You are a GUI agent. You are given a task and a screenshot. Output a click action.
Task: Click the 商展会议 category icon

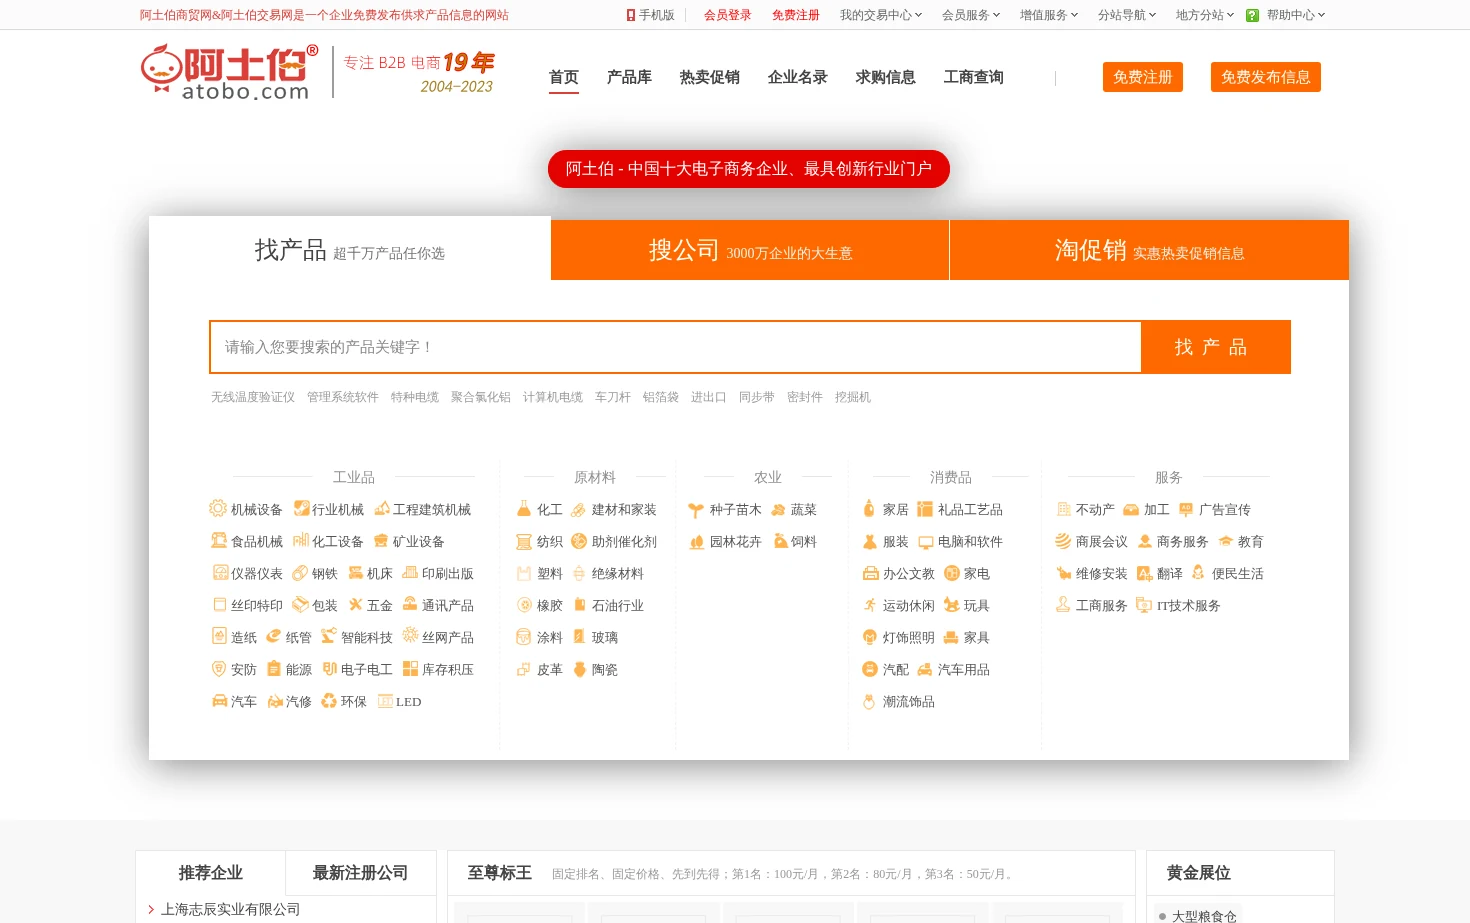tap(1063, 541)
